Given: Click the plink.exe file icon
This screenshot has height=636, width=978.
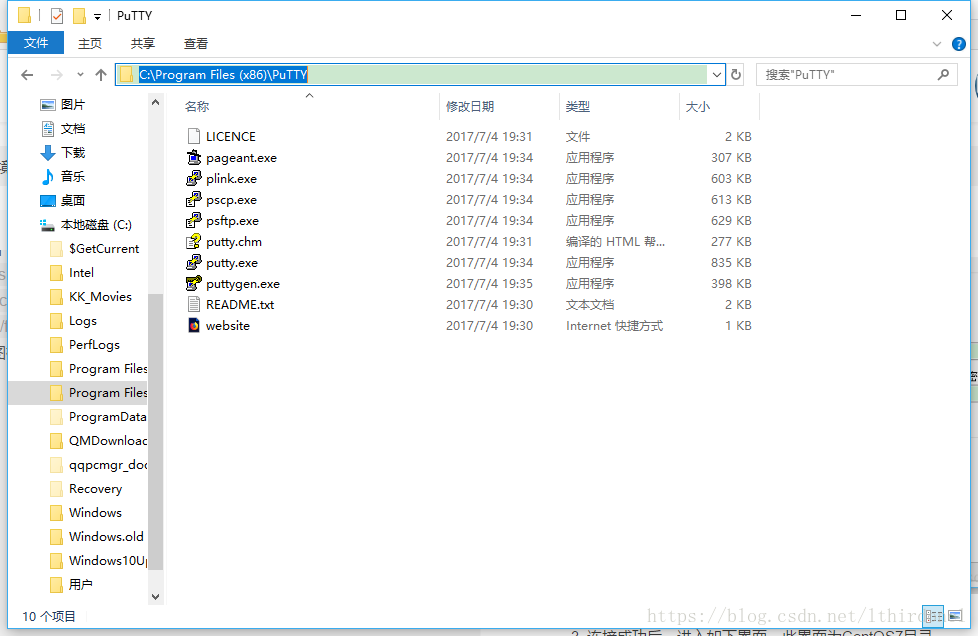Looking at the screenshot, I should (194, 178).
